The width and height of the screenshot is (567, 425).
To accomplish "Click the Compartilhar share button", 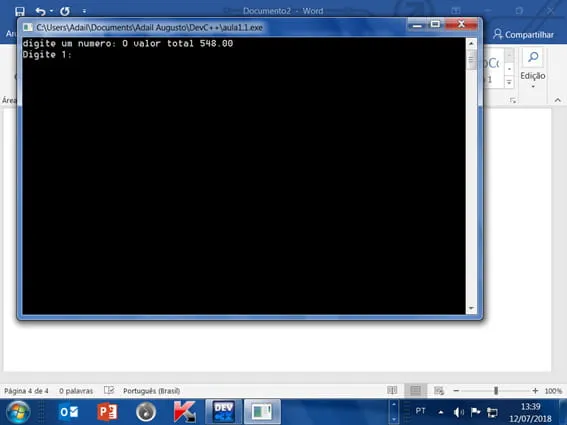I will click(x=523, y=34).
